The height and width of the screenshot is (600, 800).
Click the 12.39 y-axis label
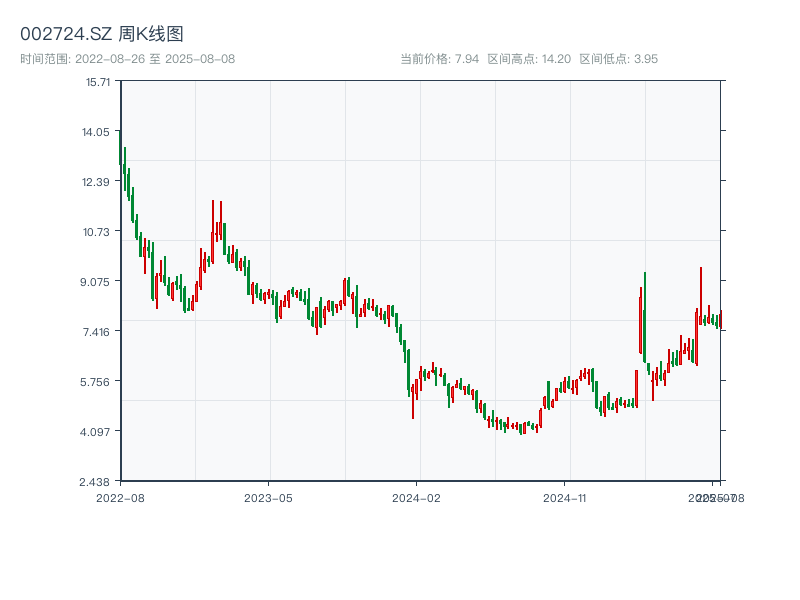click(x=98, y=181)
